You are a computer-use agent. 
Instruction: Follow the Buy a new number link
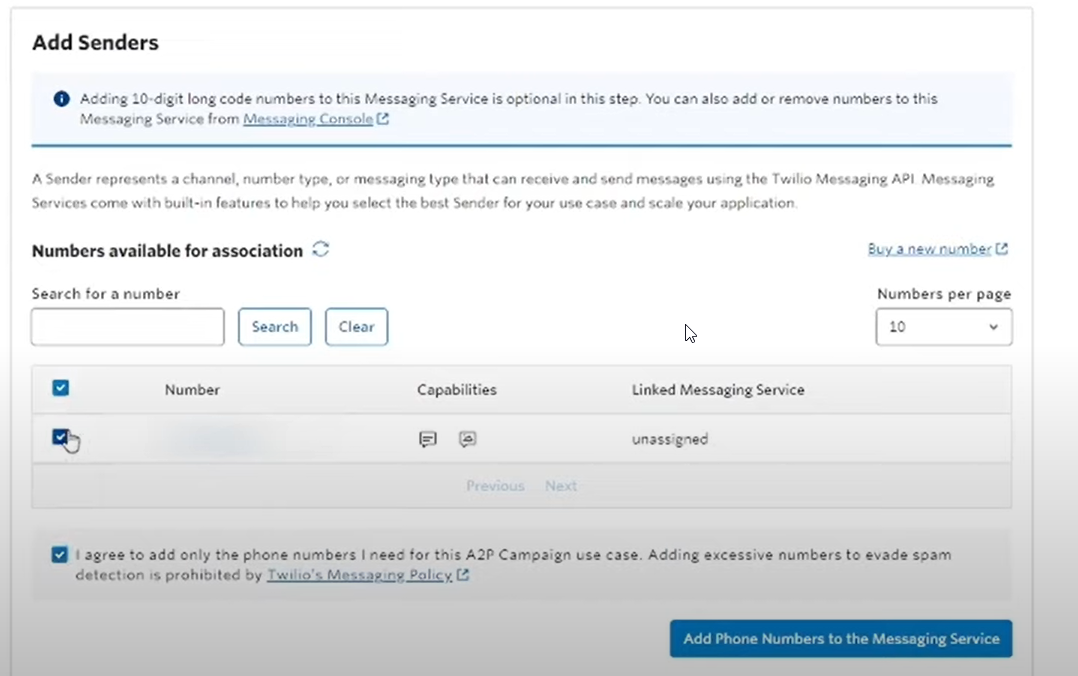tap(930, 248)
